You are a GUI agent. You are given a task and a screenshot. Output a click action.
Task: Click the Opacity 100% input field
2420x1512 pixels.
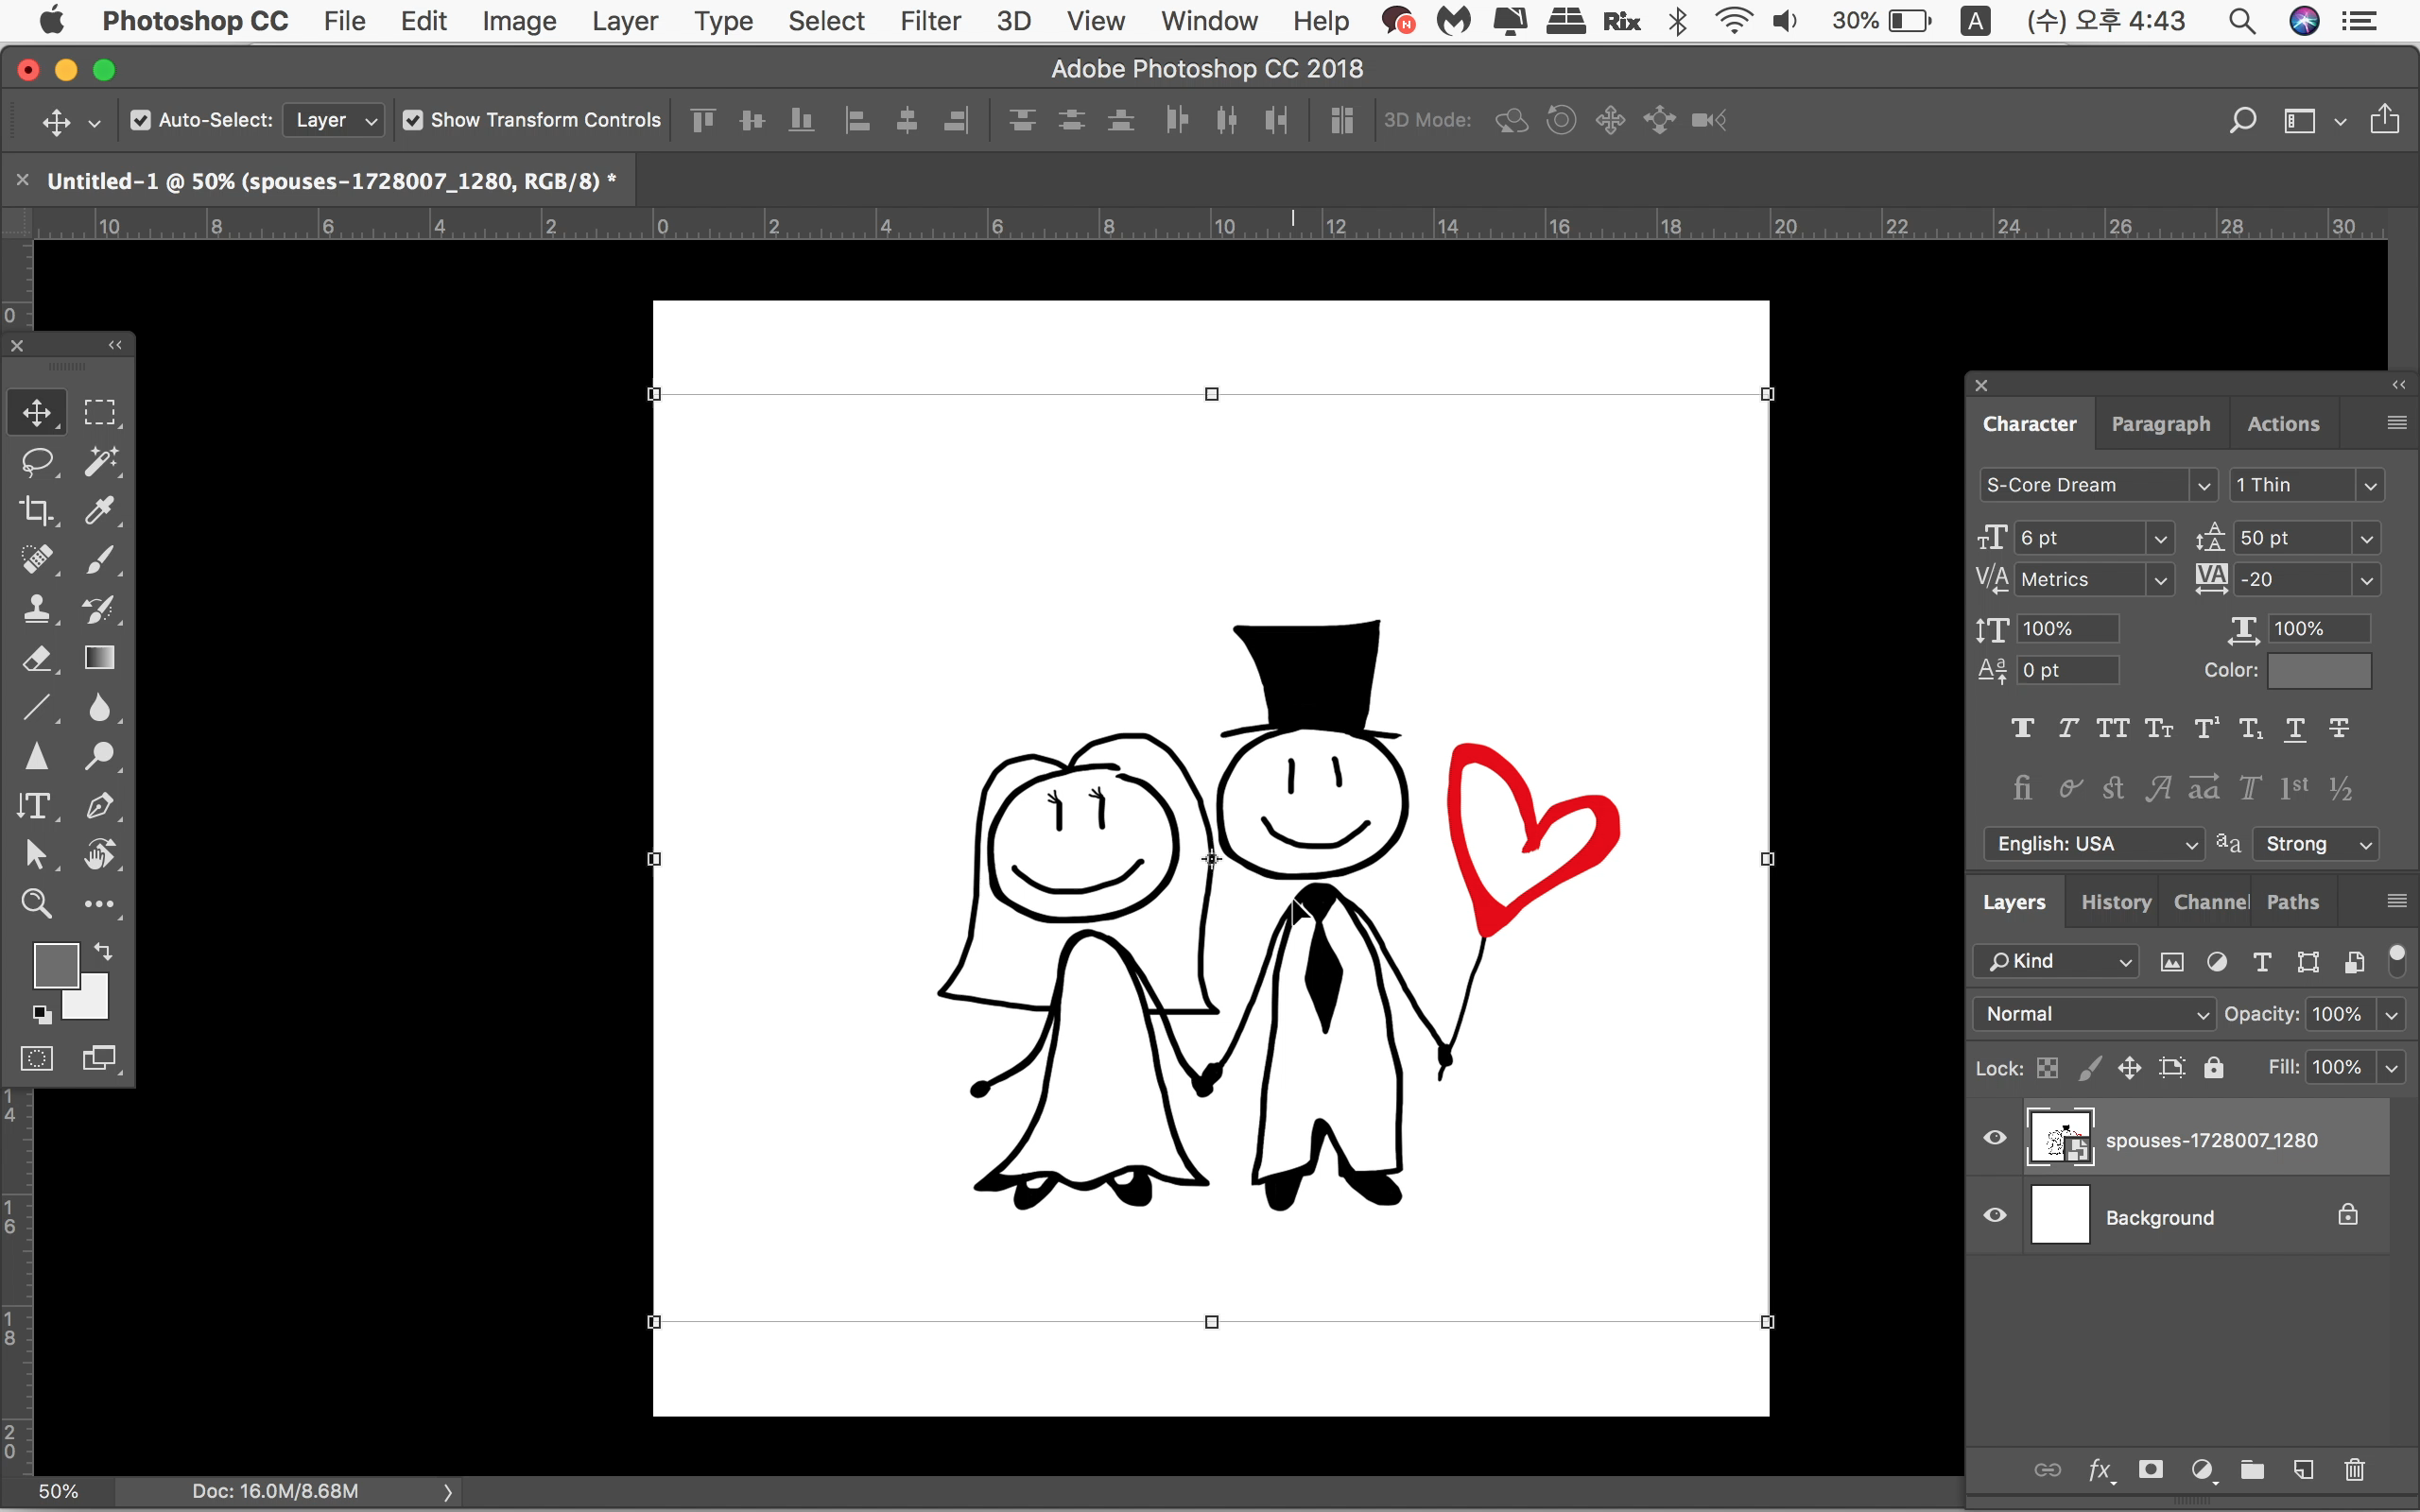(2339, 1014)
